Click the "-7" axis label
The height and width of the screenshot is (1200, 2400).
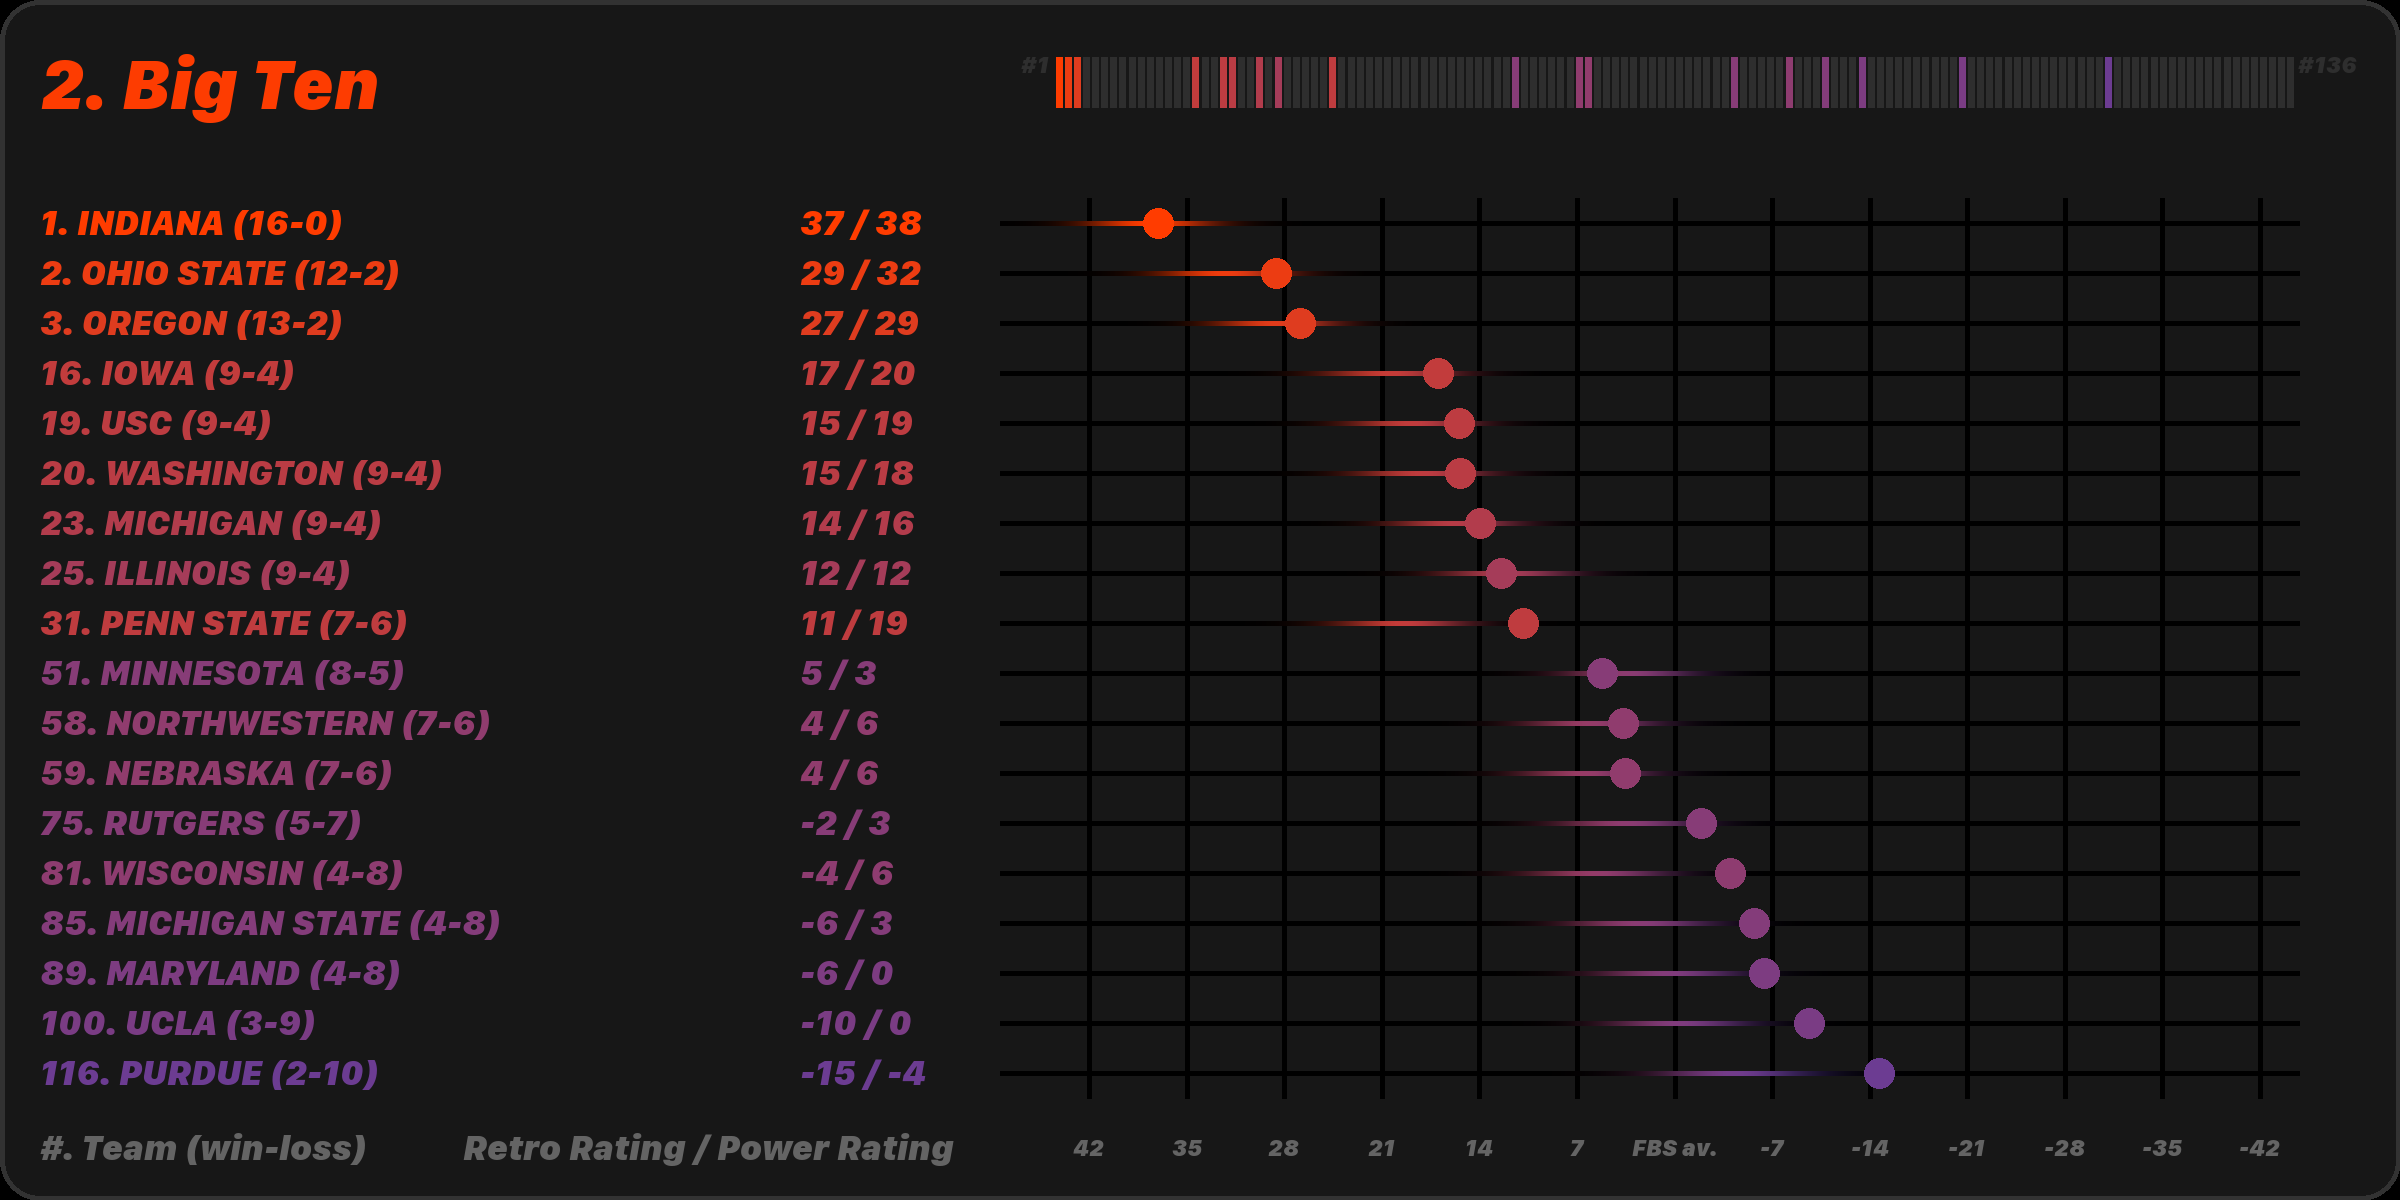[1772, 1148]
